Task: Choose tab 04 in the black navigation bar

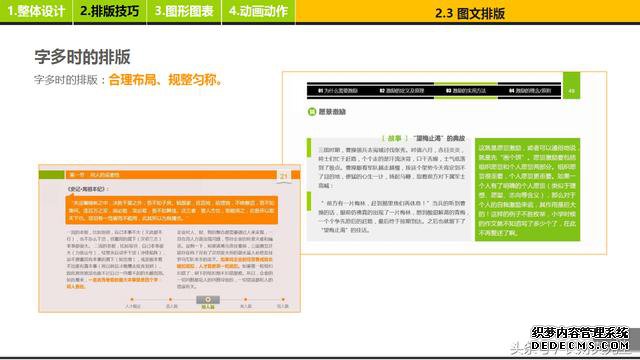Action: coord(530,91)
